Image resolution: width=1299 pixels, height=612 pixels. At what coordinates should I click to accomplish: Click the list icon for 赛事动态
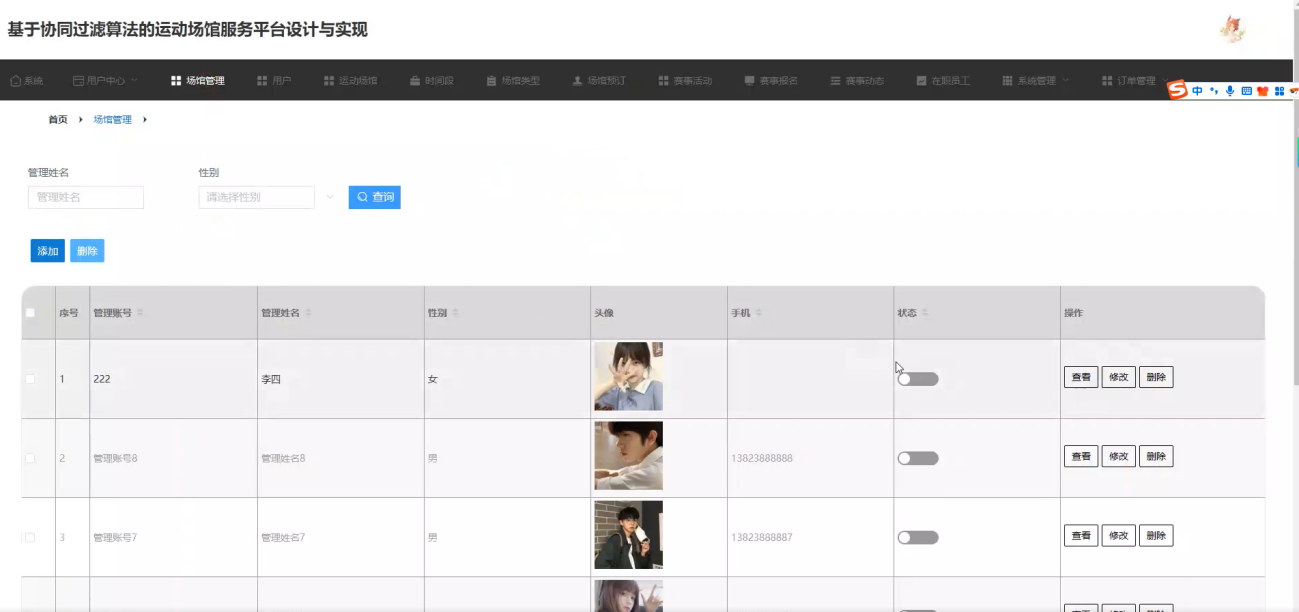pyautogui.click(x=835, y=81)
